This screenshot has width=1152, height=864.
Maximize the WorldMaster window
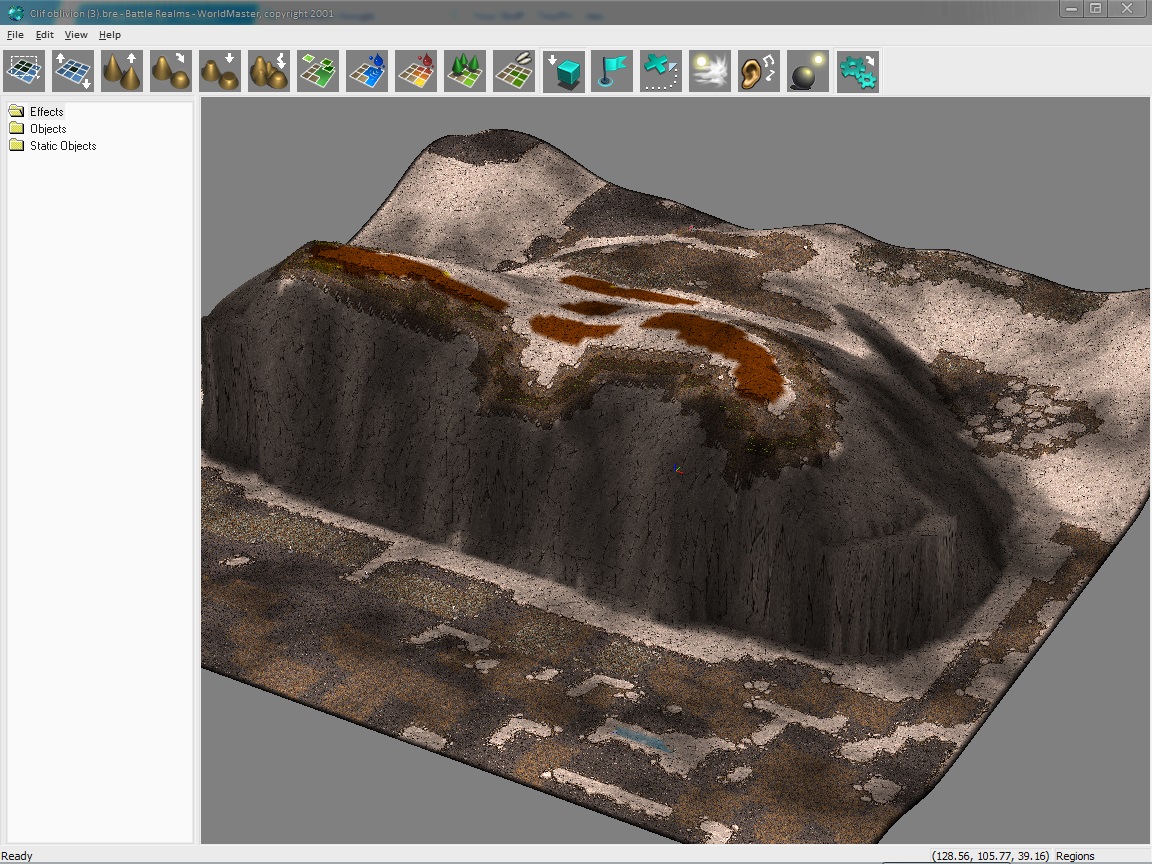1095,9
